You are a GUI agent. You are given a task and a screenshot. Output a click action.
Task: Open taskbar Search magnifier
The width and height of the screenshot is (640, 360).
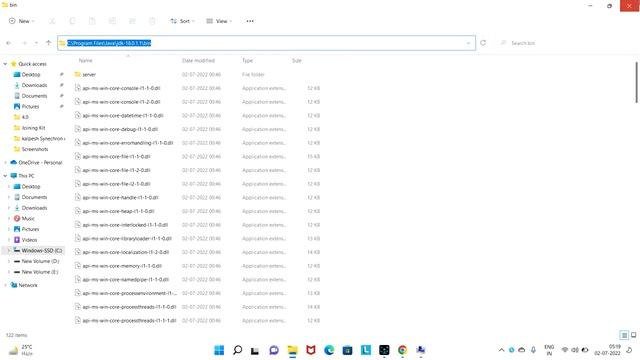[237, 350]
